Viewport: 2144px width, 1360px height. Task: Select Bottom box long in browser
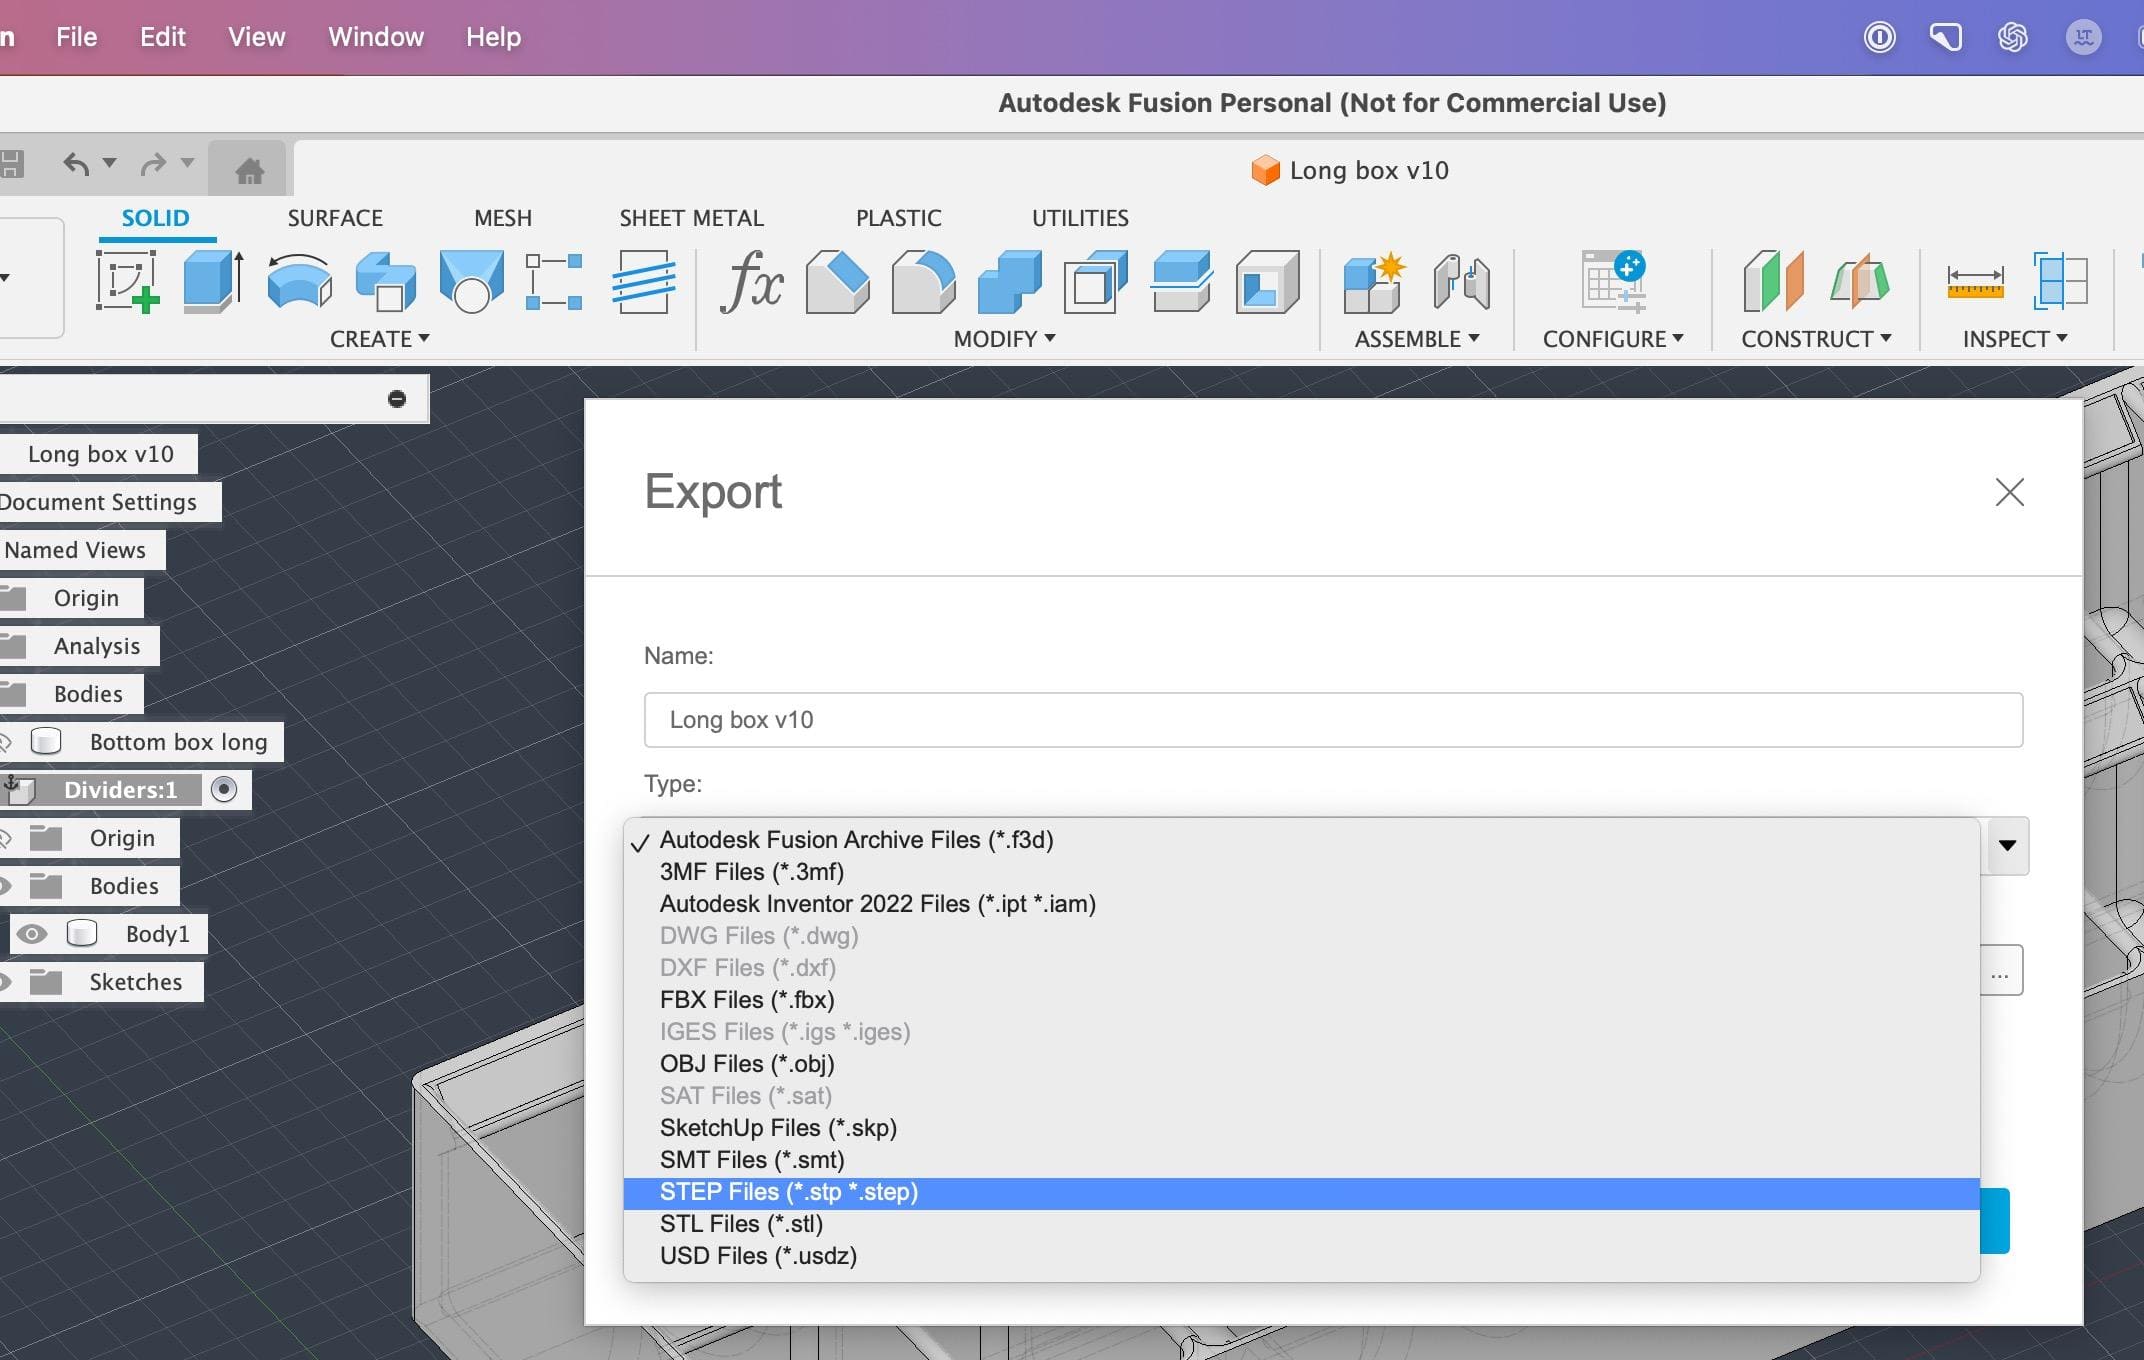coord(179,742)
